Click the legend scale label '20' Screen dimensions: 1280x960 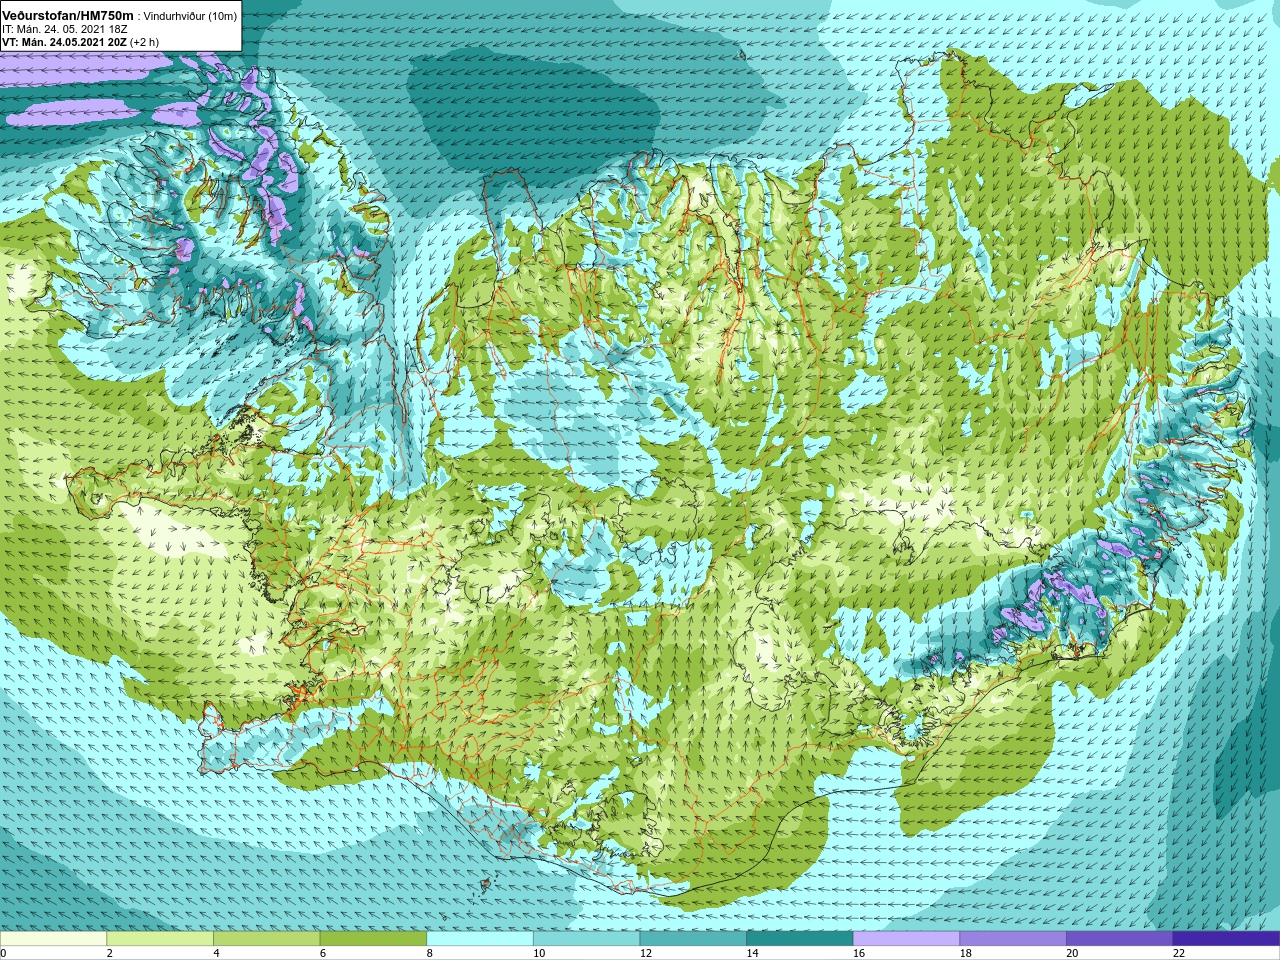pos(1072,953)
